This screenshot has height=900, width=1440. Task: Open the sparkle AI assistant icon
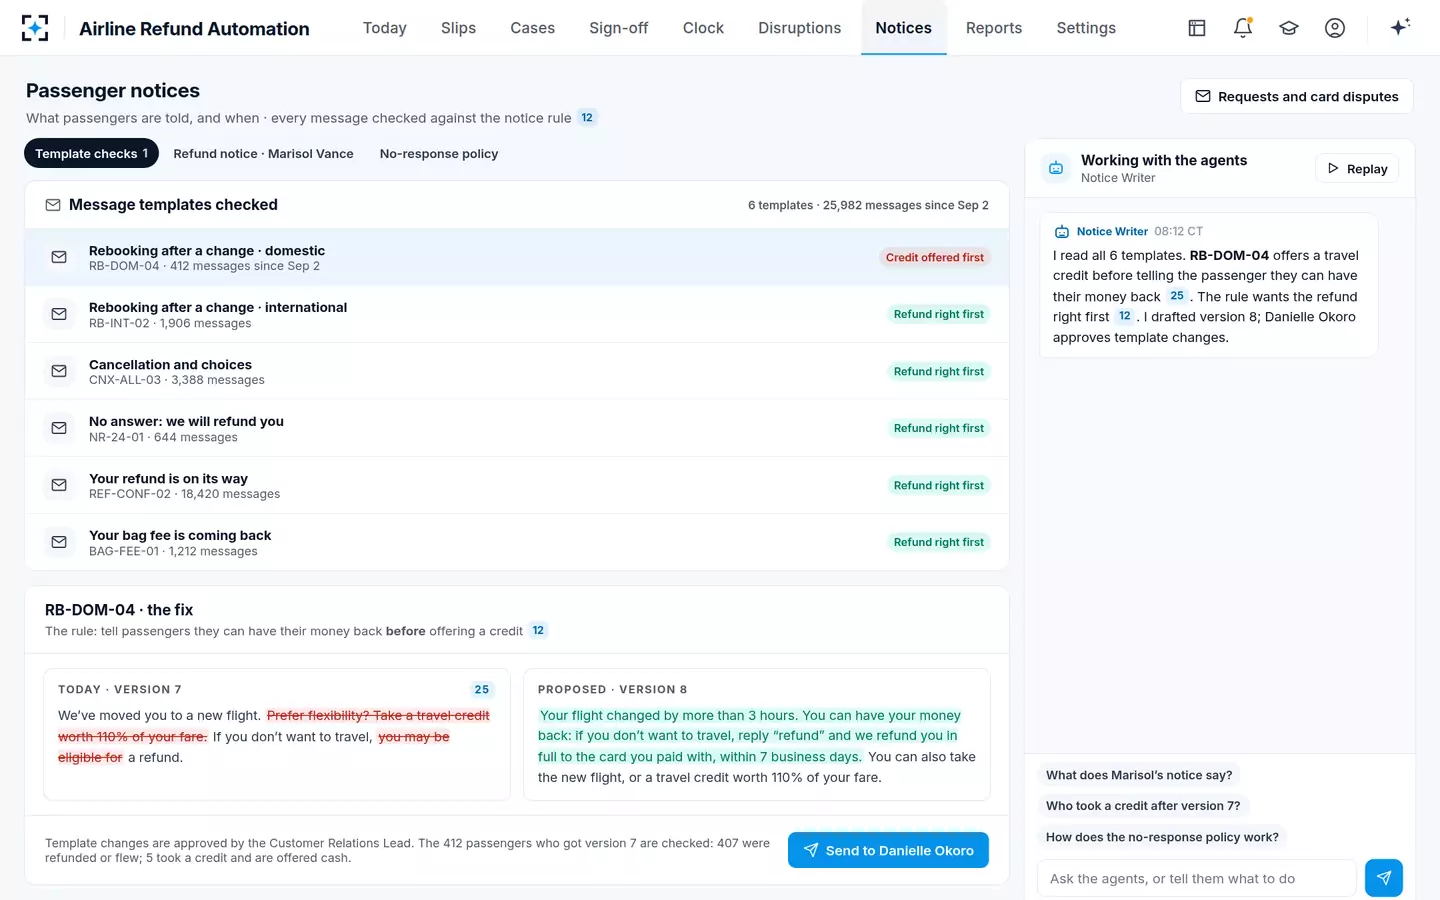pyautogui.click(x=1400, y=27)
